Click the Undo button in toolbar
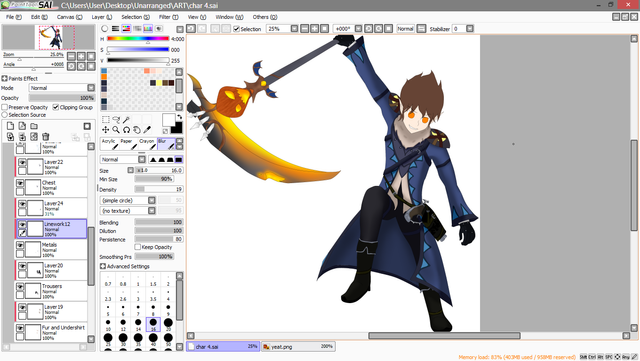This screenshot has height=361, width=640. (191, 29)
